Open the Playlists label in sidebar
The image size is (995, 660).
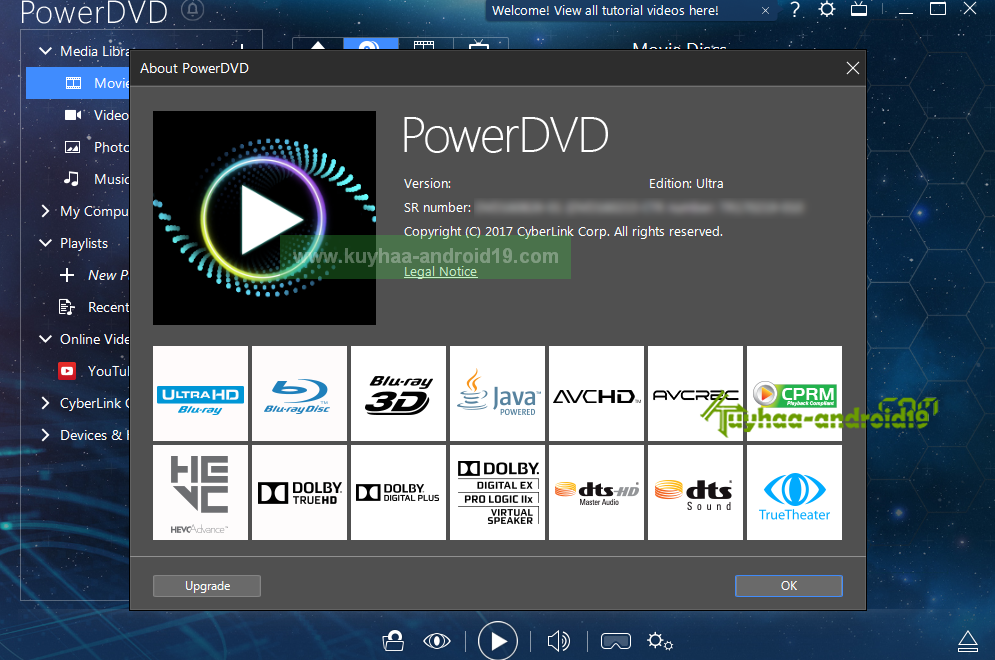tap(84, 243)
